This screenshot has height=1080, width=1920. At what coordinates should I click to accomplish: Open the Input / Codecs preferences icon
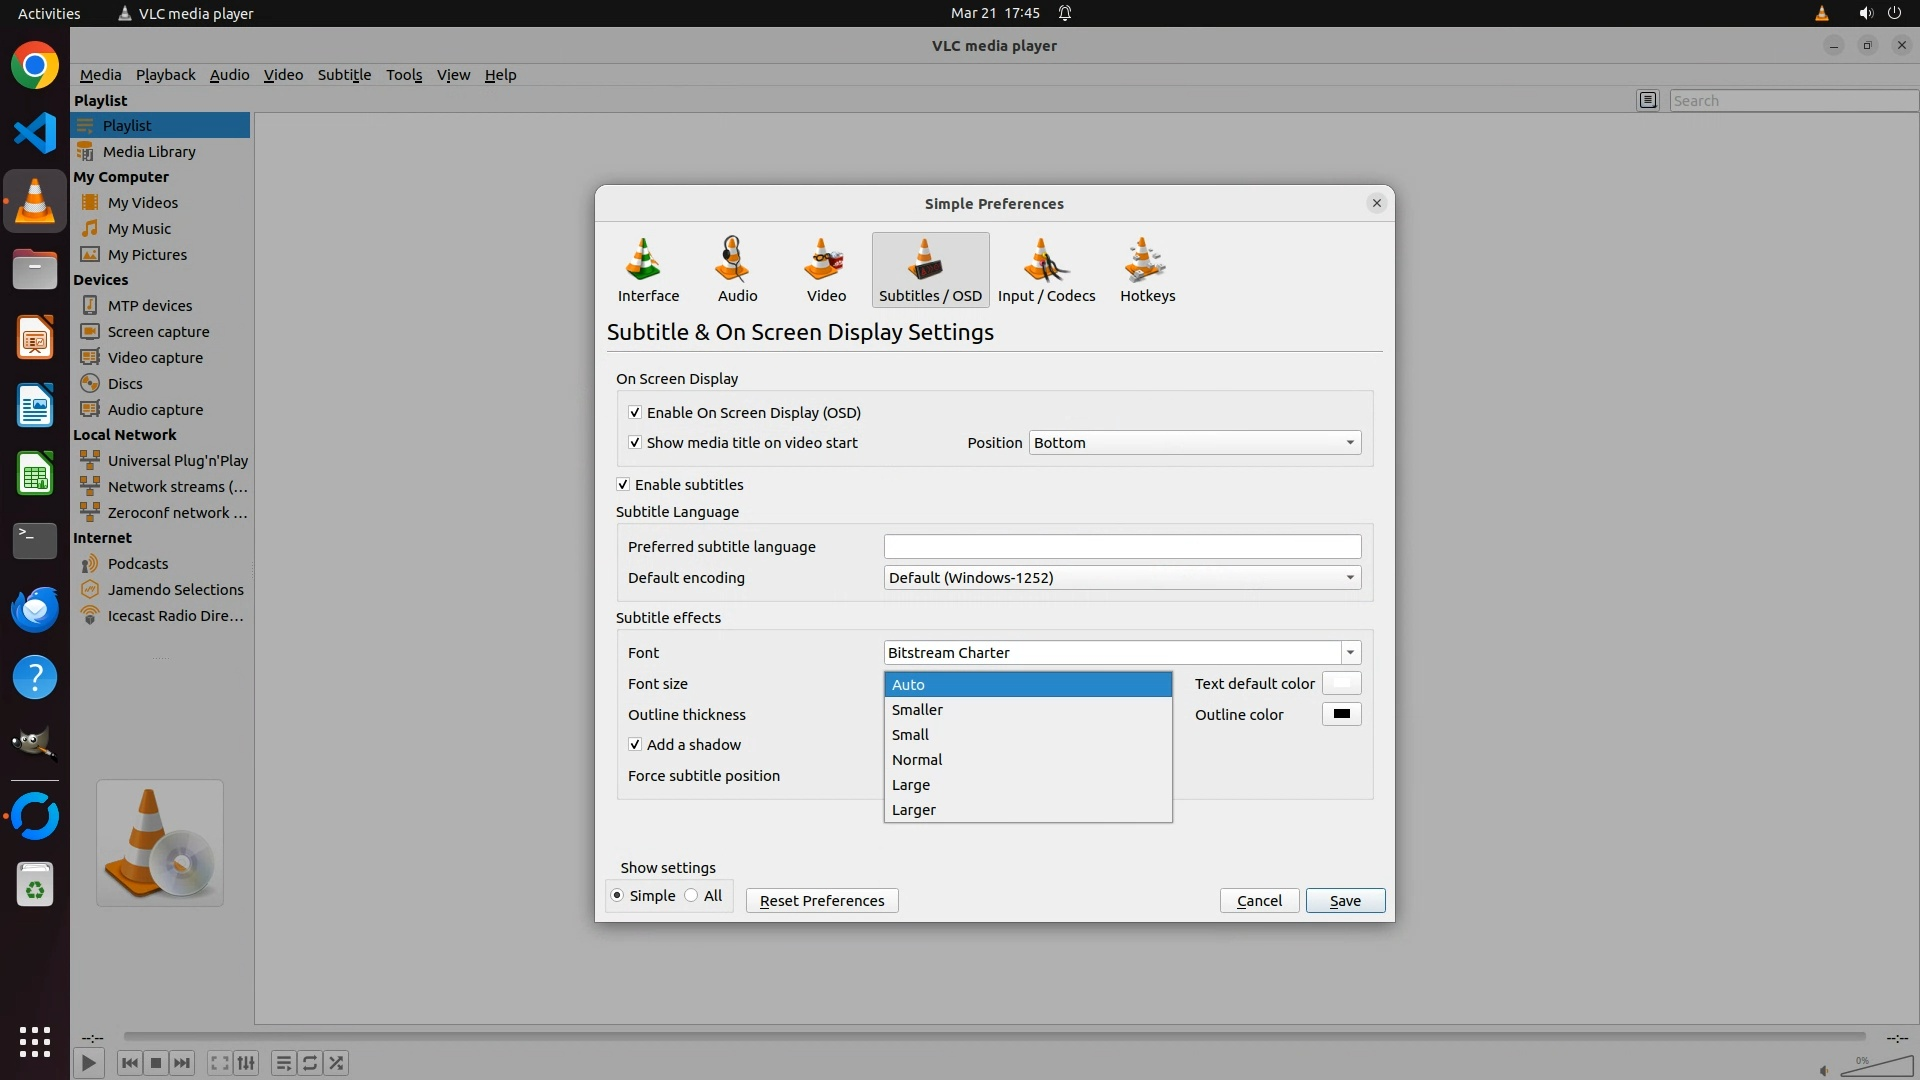[x=1046, y=268]
